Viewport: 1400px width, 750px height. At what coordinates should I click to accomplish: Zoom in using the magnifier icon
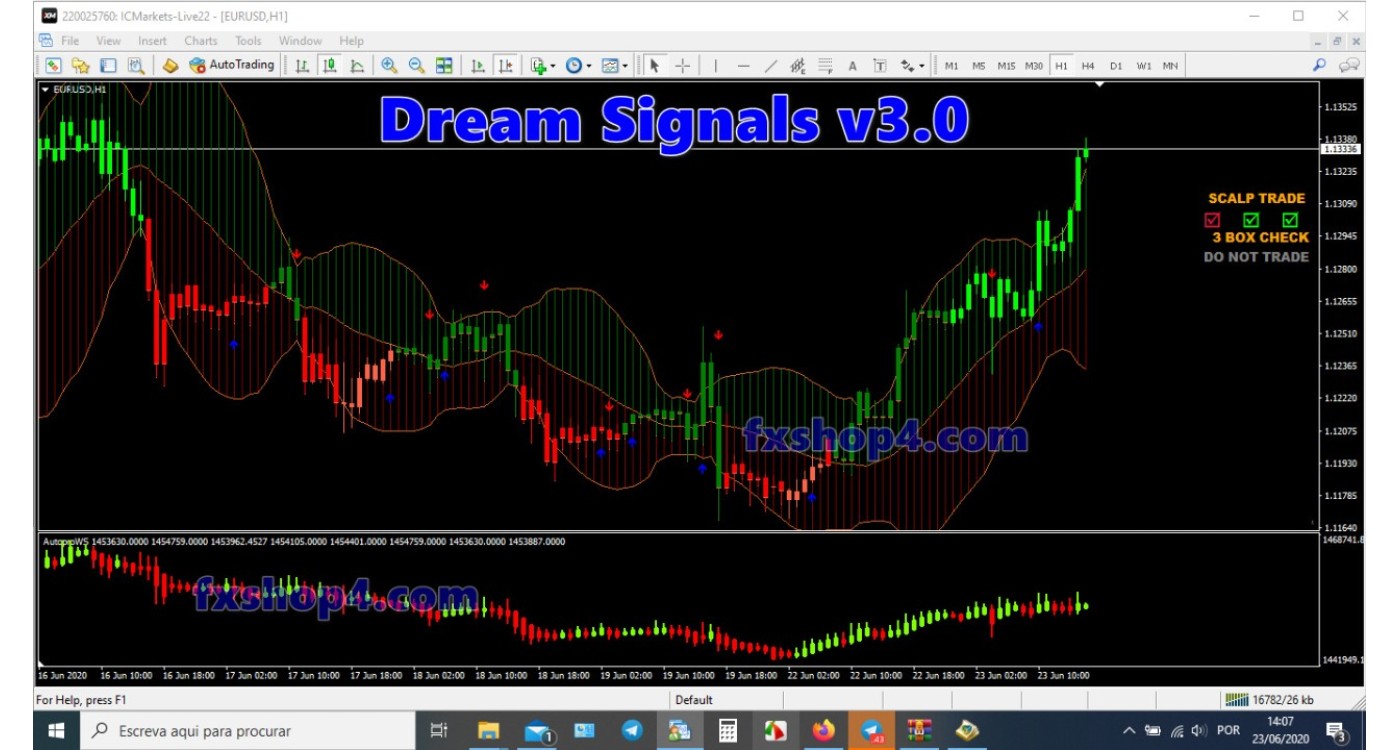[390, 65]
